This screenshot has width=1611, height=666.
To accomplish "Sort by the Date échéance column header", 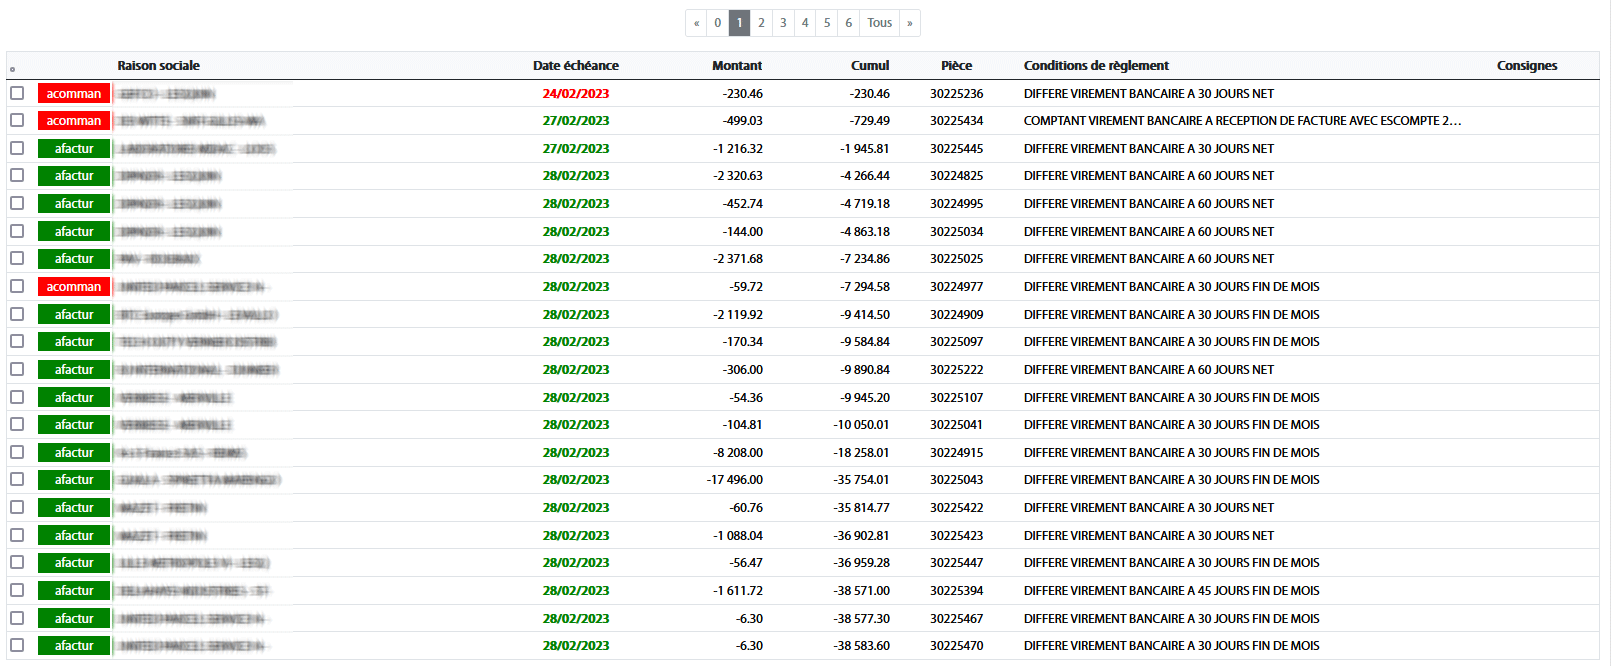I will click(576, 66).
